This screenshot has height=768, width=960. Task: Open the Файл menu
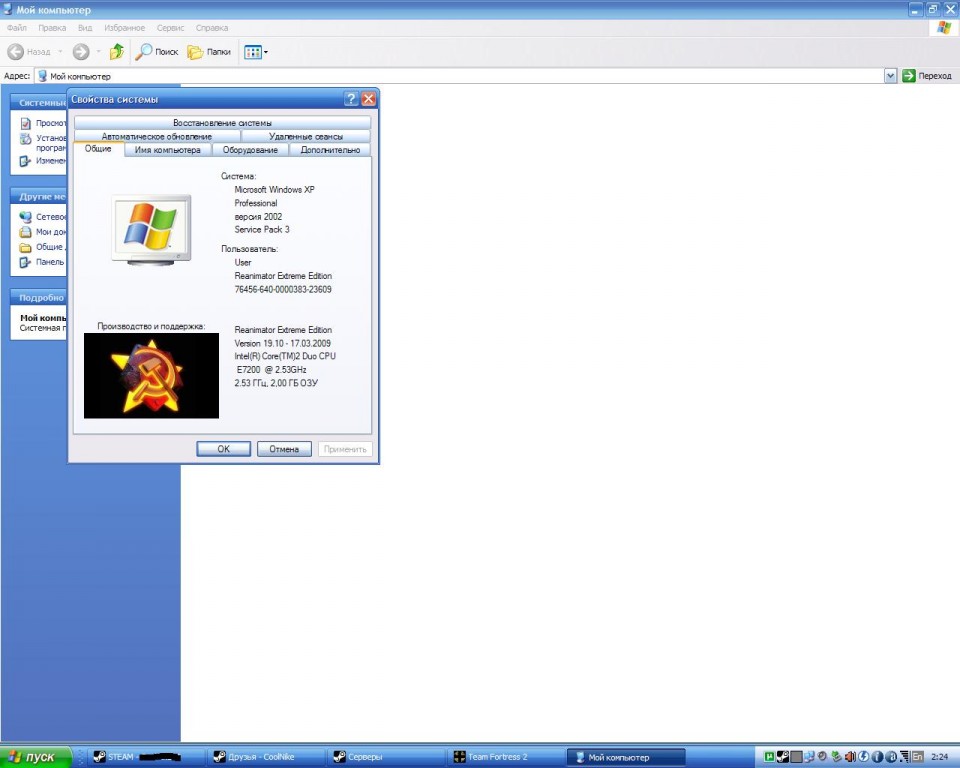pos(17,28)
